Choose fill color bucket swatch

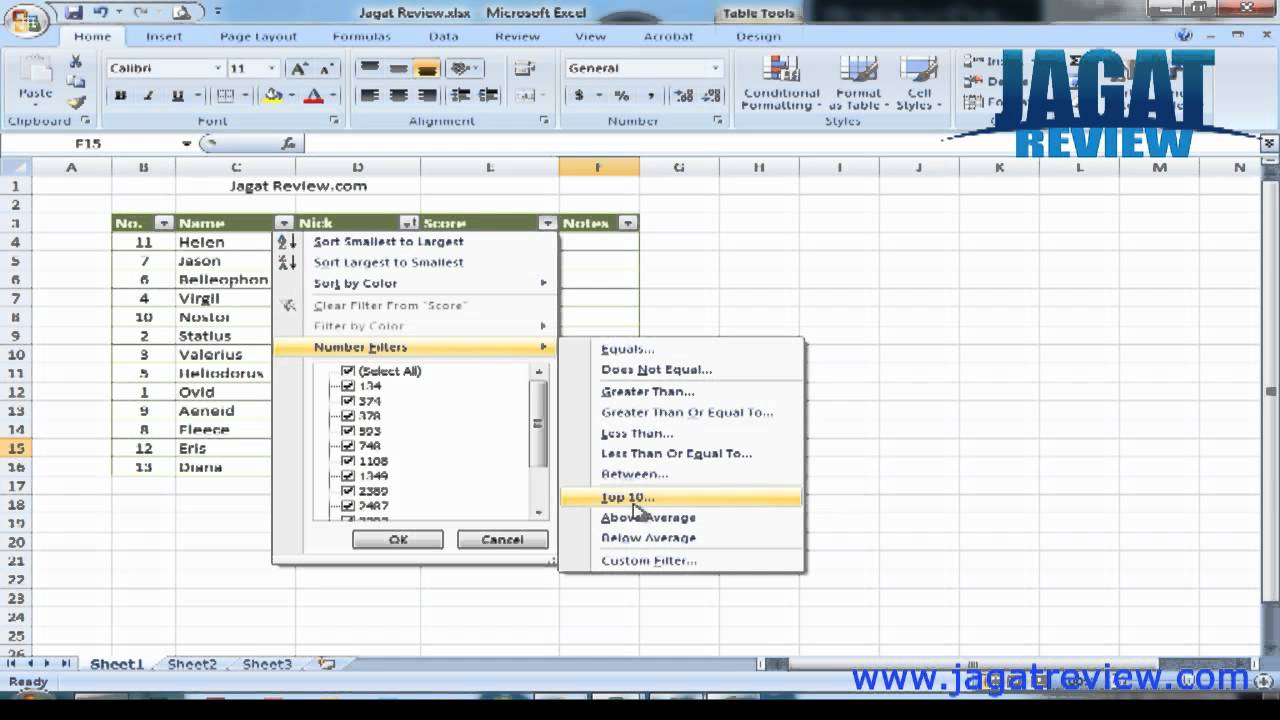[x=271, y=96]
